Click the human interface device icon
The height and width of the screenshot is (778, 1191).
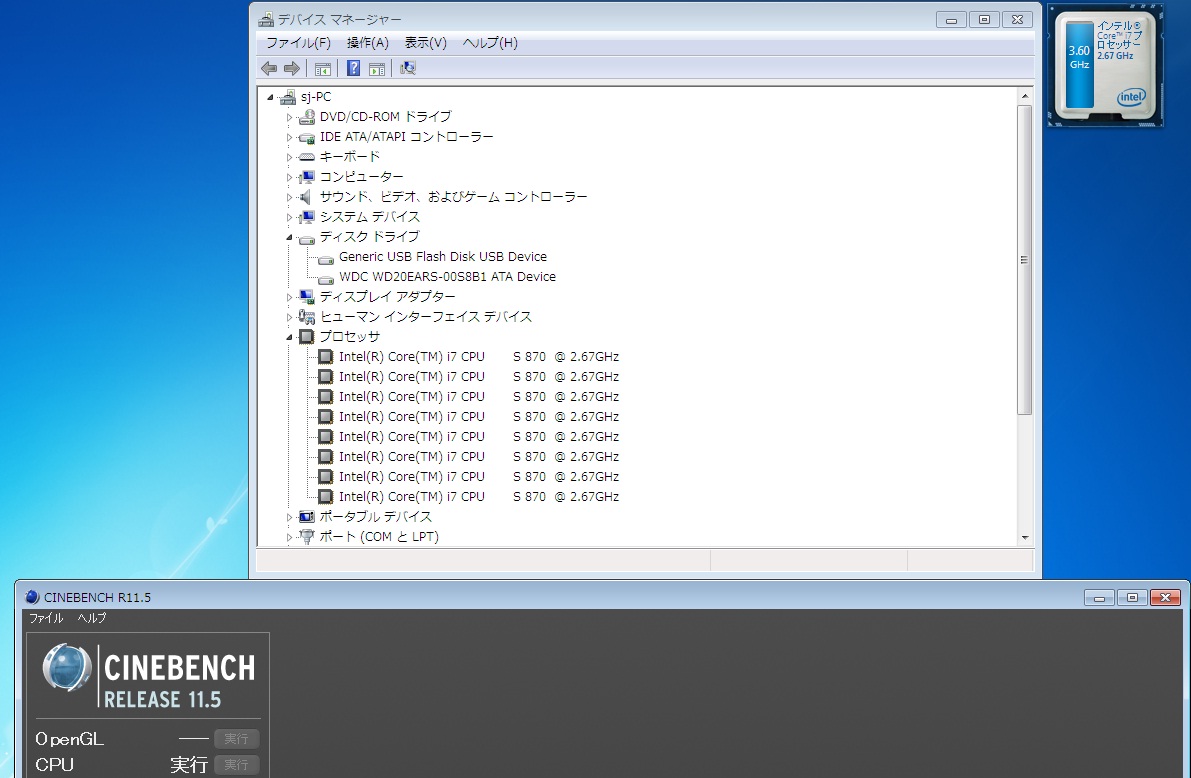307,317
